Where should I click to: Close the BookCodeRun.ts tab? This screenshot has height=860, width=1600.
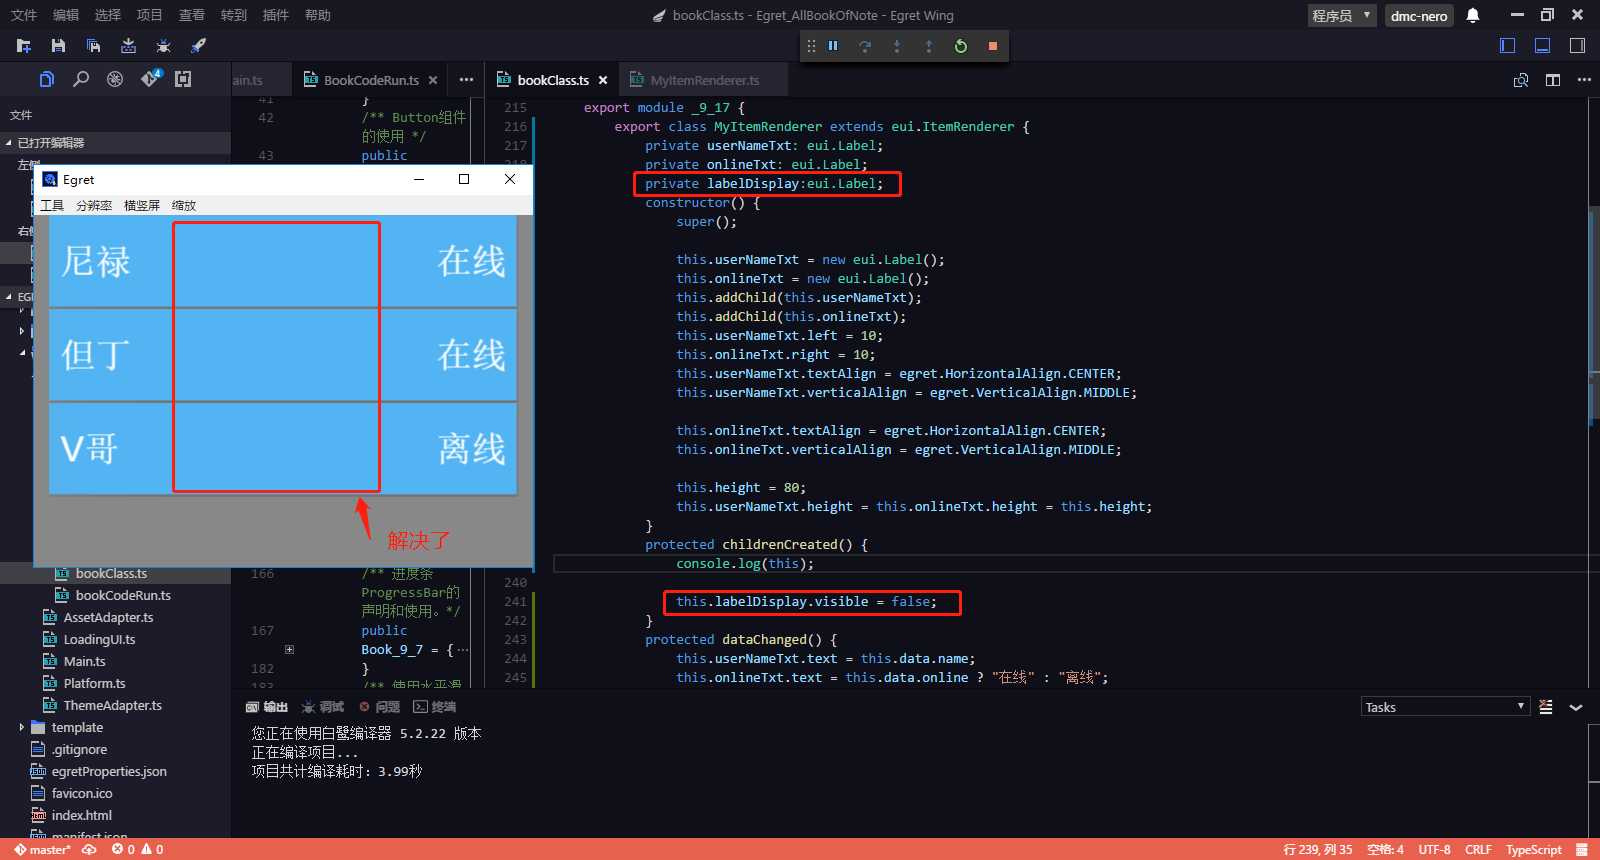coord(433,80)
